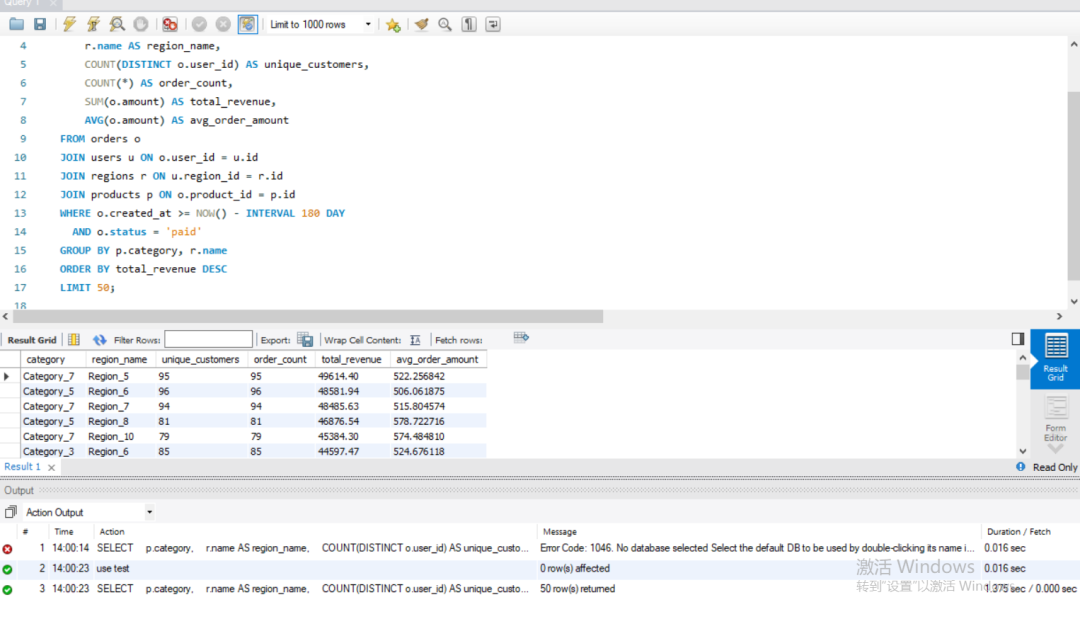Toggle auto-commit mode

(x=247, y=25)
